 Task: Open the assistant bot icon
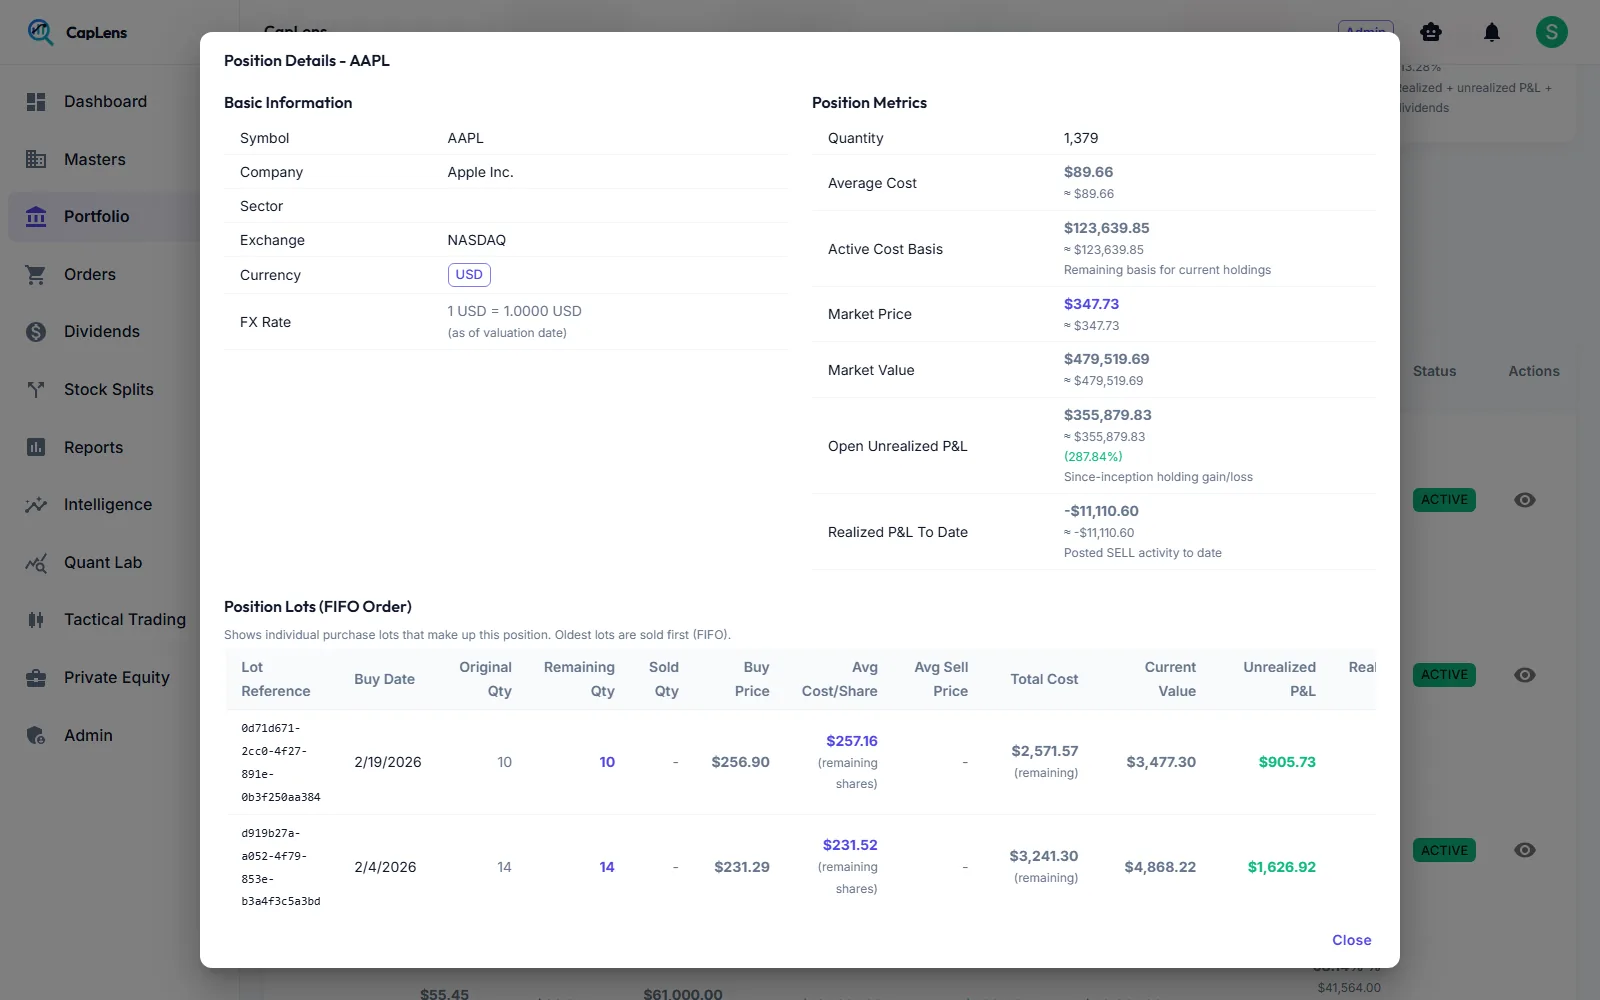point(1431,32)
